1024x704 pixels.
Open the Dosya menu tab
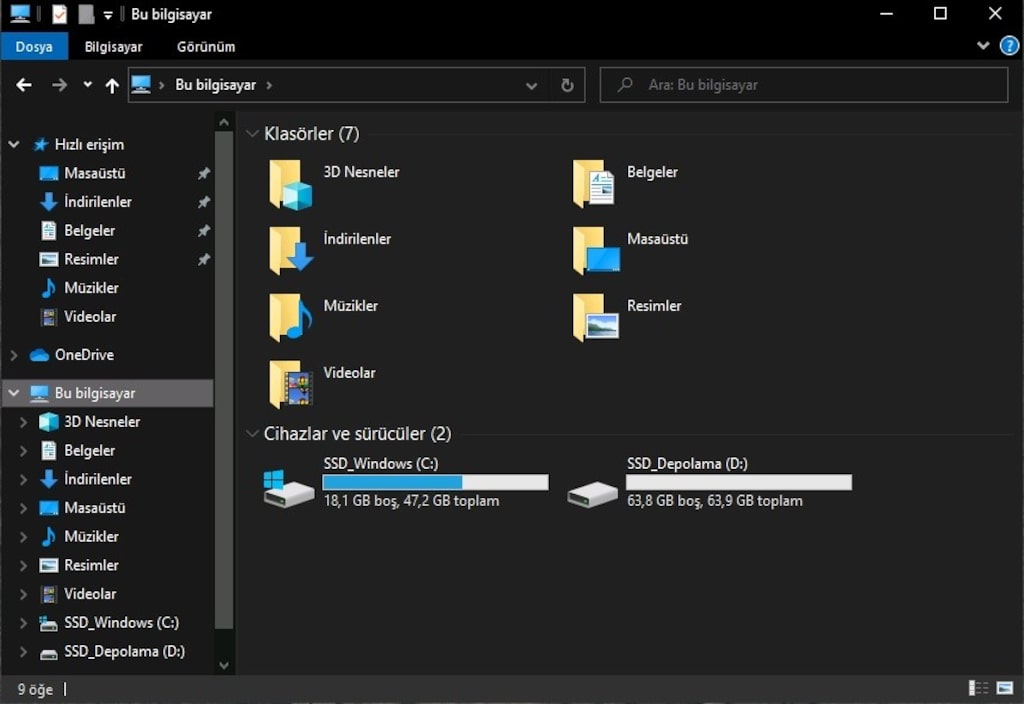pyautogui.click(x=34, y=46)
